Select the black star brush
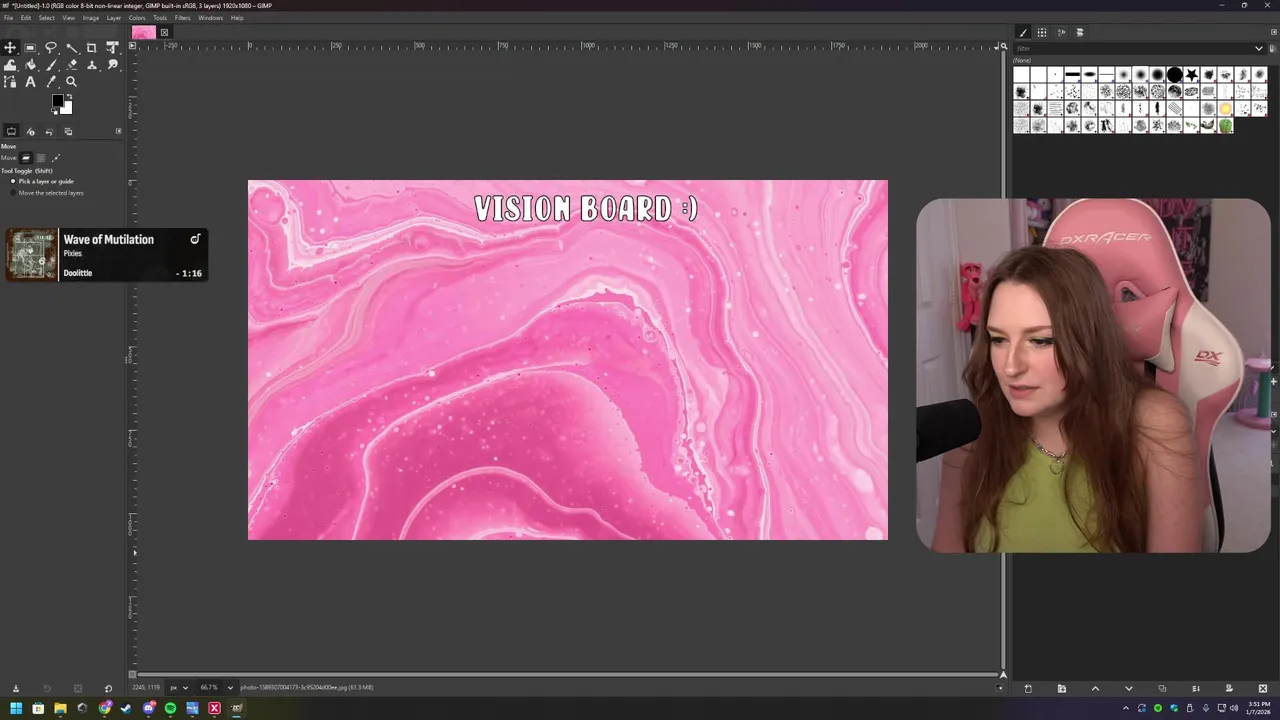 (1192, 75)
